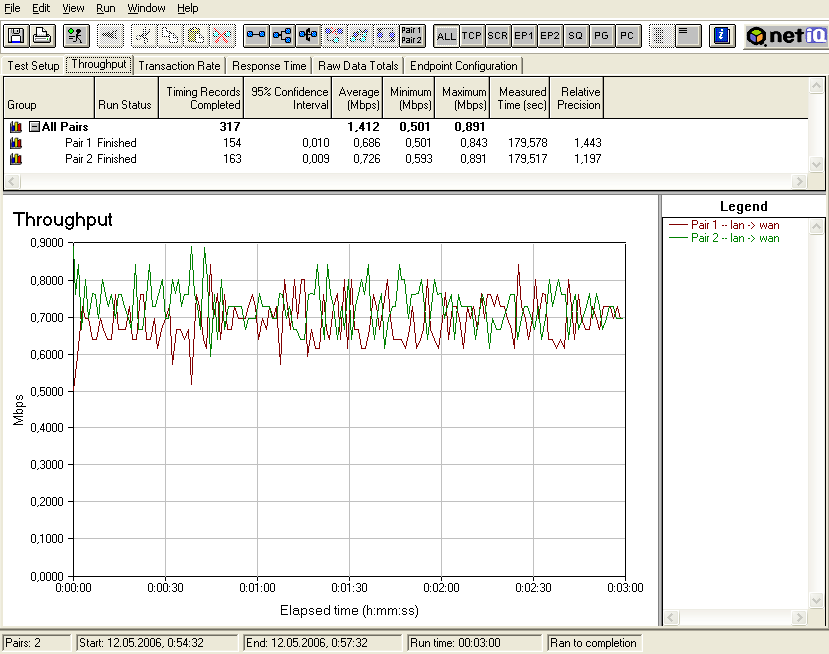
Task: Collapse the All Pairs group tree
Action: click(x=34, y=127)
